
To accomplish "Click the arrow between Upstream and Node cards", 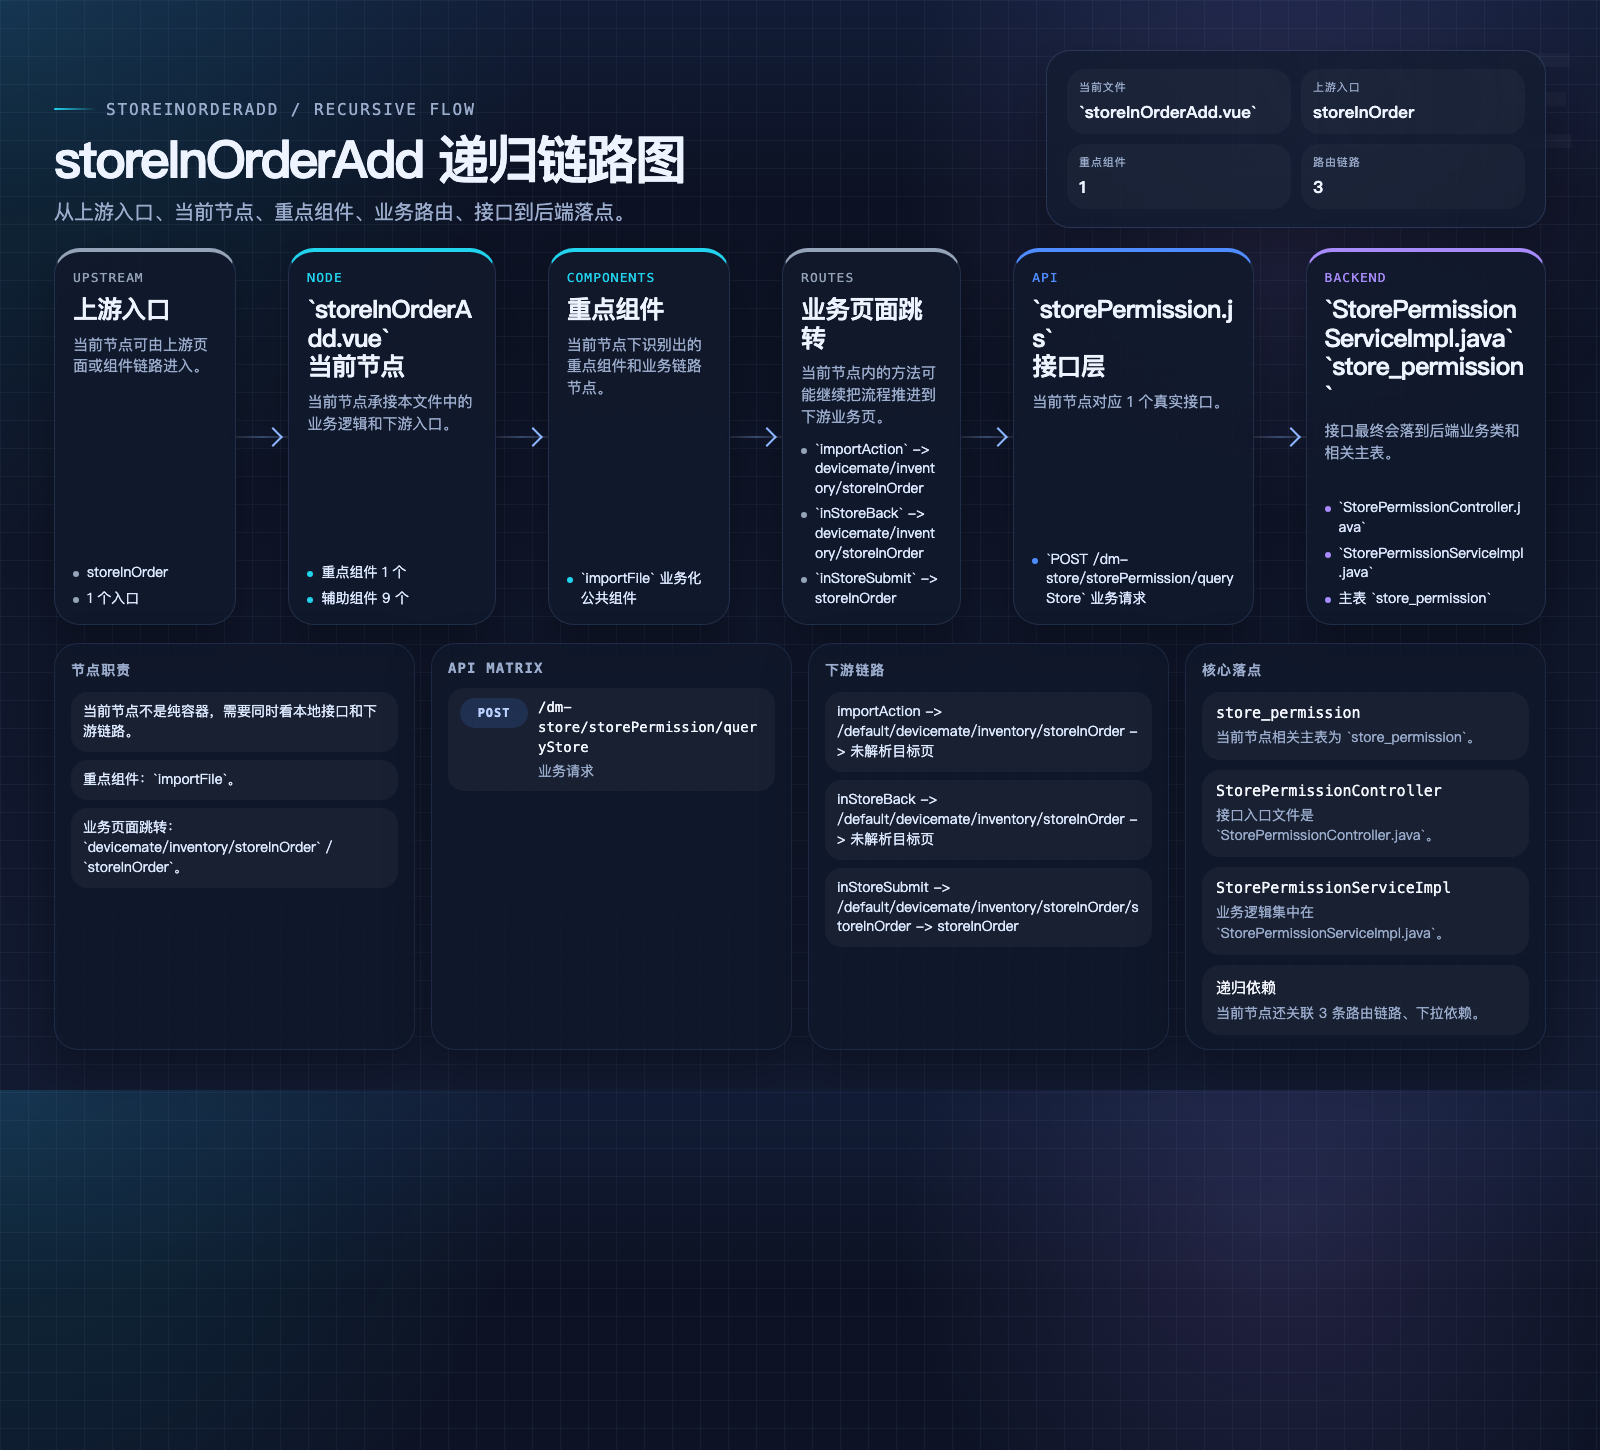I will point(262,437).
